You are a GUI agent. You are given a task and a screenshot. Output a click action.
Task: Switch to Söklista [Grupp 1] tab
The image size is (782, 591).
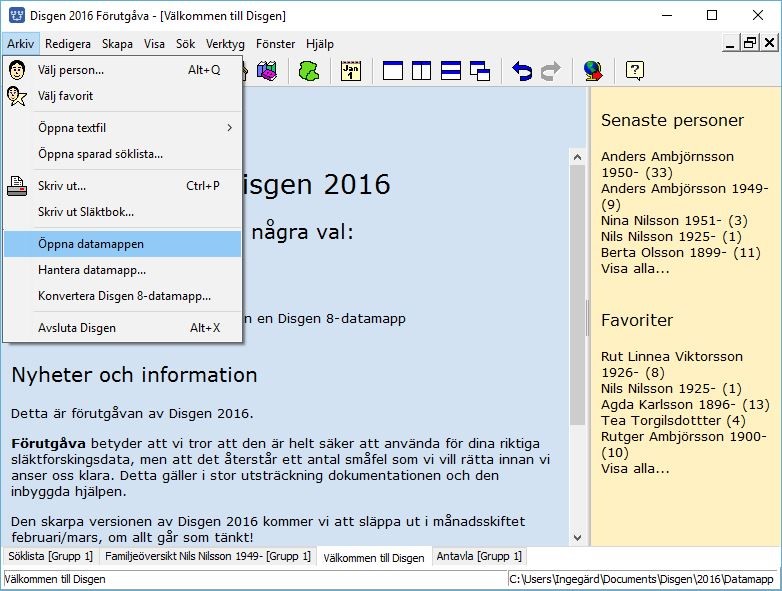pyautogui.click(x=50, y=556)
